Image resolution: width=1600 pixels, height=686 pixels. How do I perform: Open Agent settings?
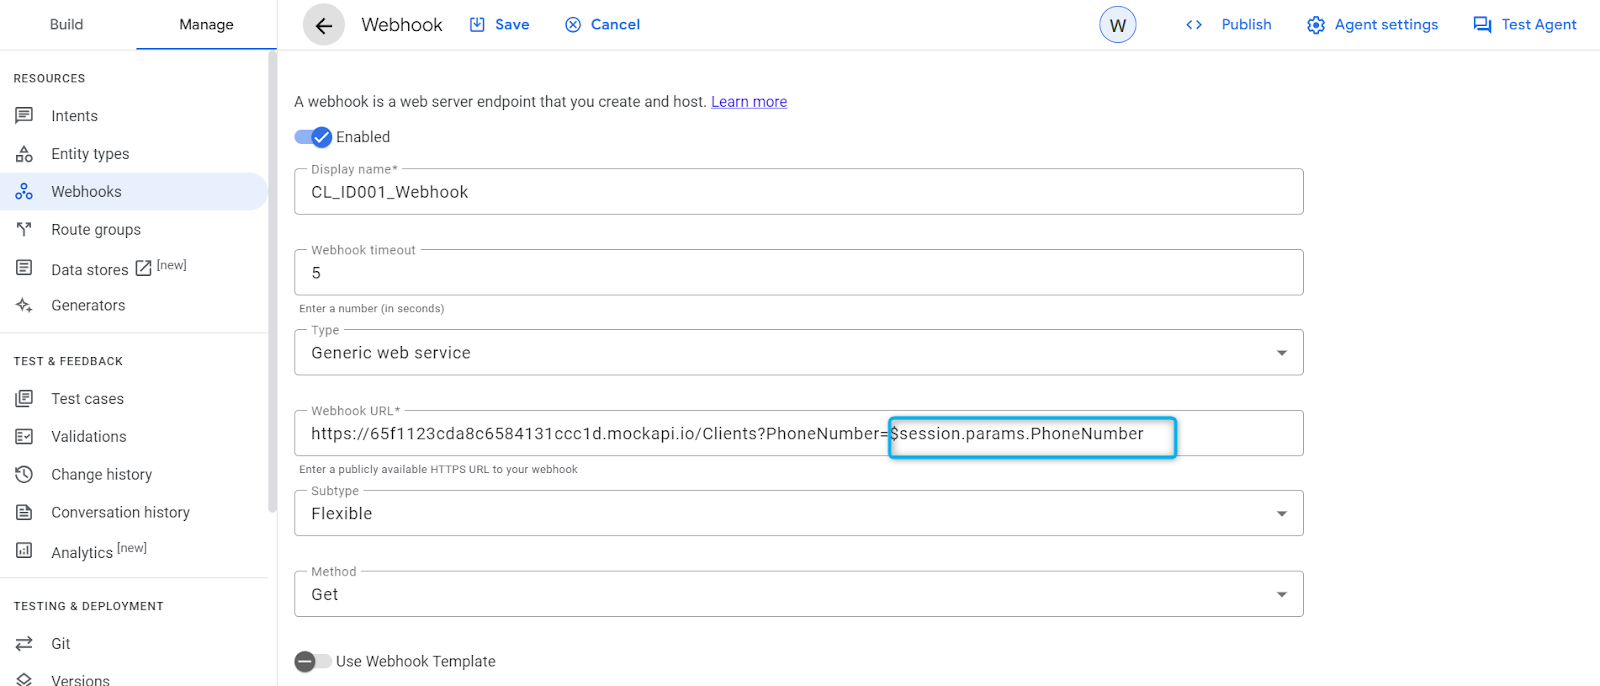point(1373,25)
